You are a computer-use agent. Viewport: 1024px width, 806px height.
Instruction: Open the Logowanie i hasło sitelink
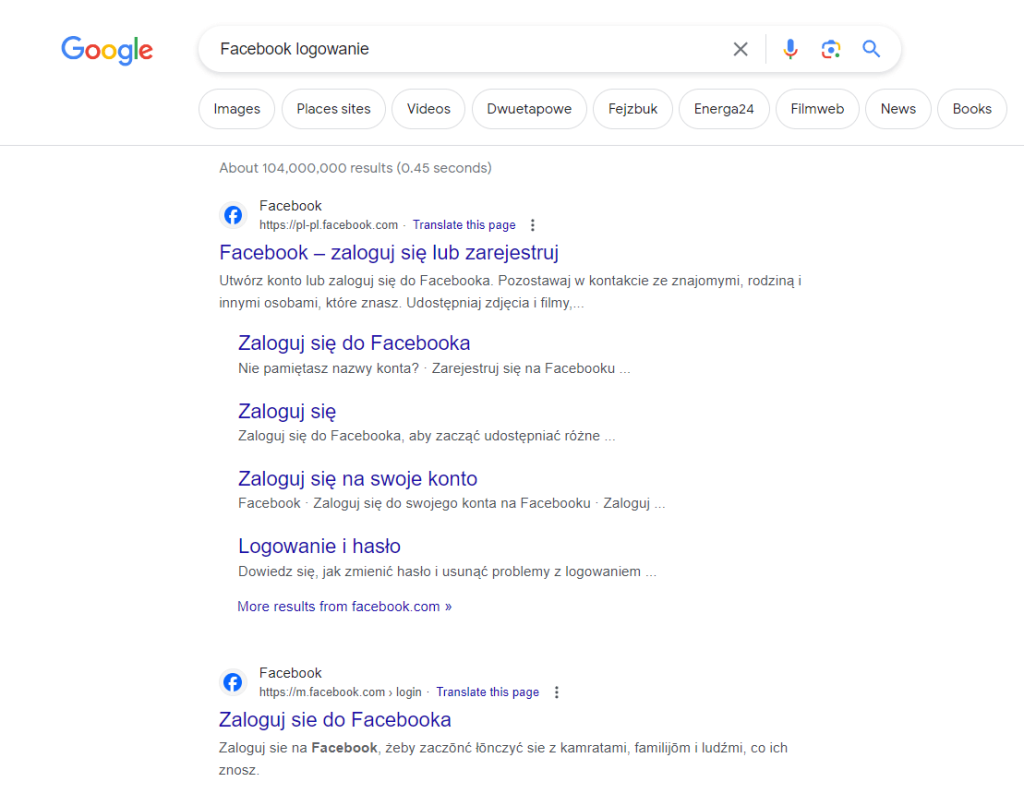pos(319,546)
